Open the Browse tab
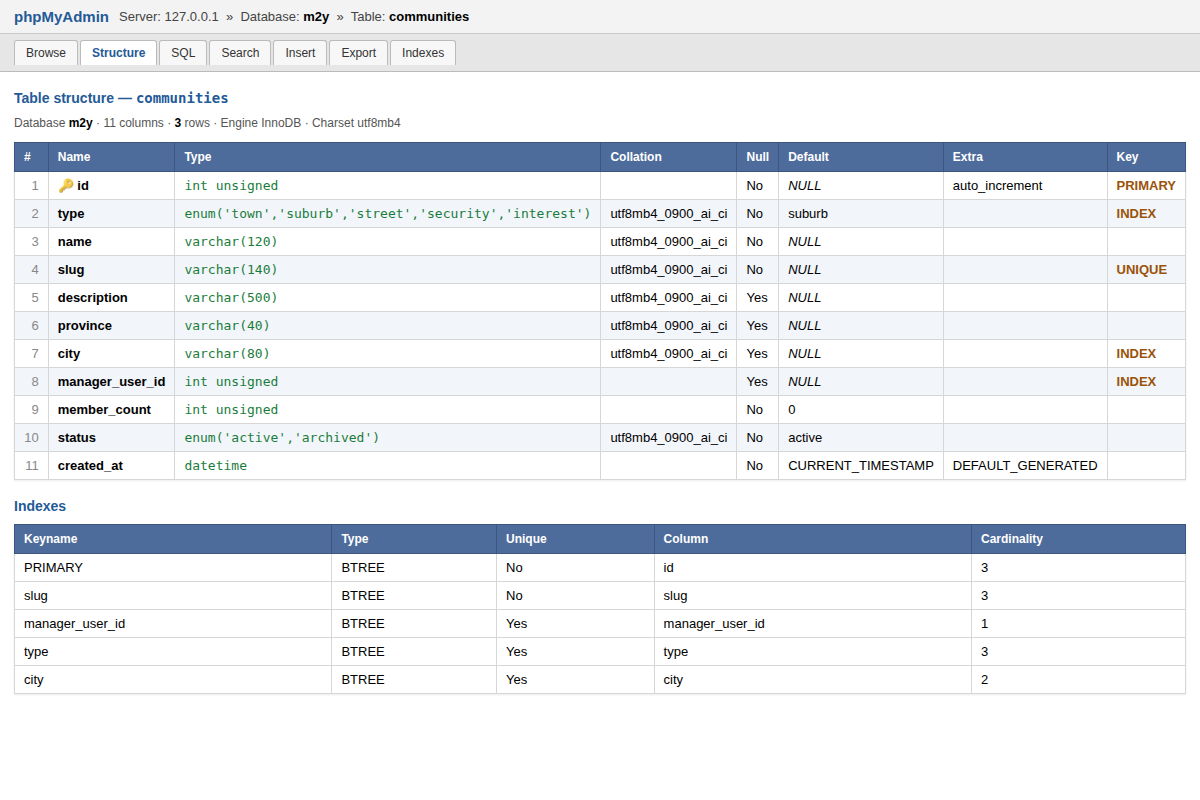Viewport: 1200px width, 800px height. [x=46, y=53]
